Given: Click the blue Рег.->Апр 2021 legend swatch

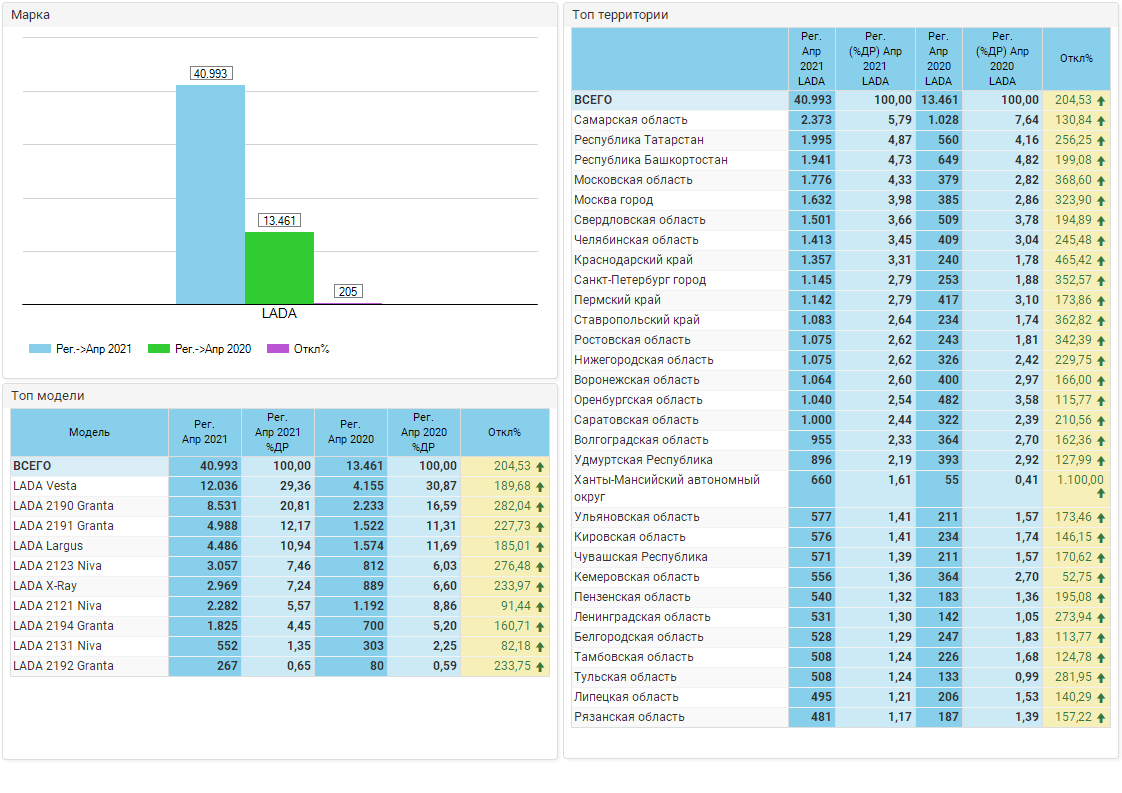Looking at the screenshot, I should click(39, 349).
